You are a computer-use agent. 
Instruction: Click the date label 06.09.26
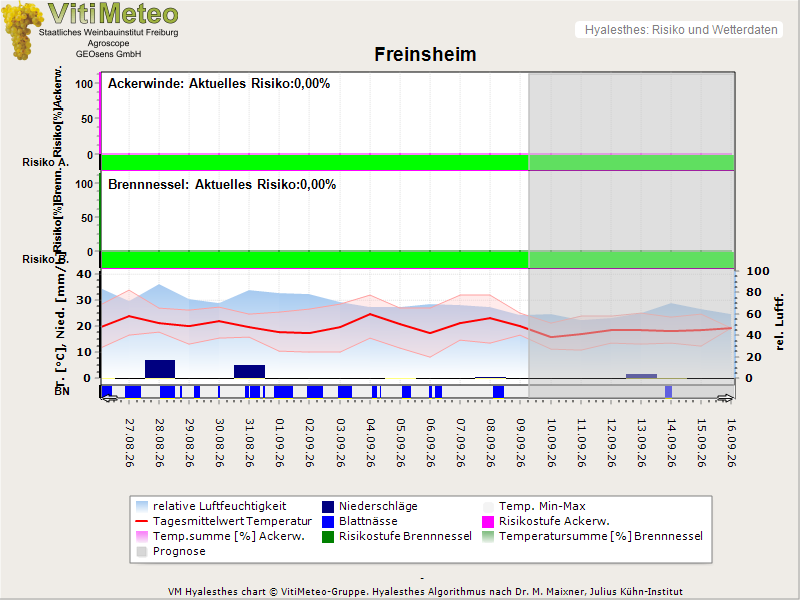431,443
